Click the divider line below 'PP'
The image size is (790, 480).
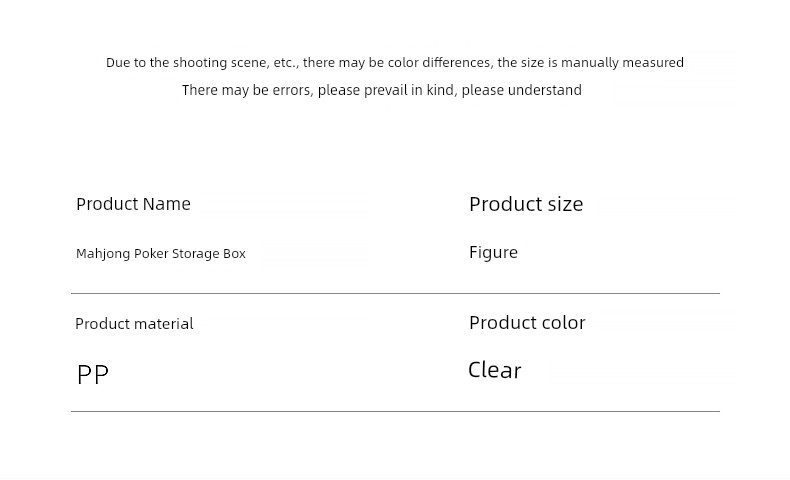pos(395,412)
